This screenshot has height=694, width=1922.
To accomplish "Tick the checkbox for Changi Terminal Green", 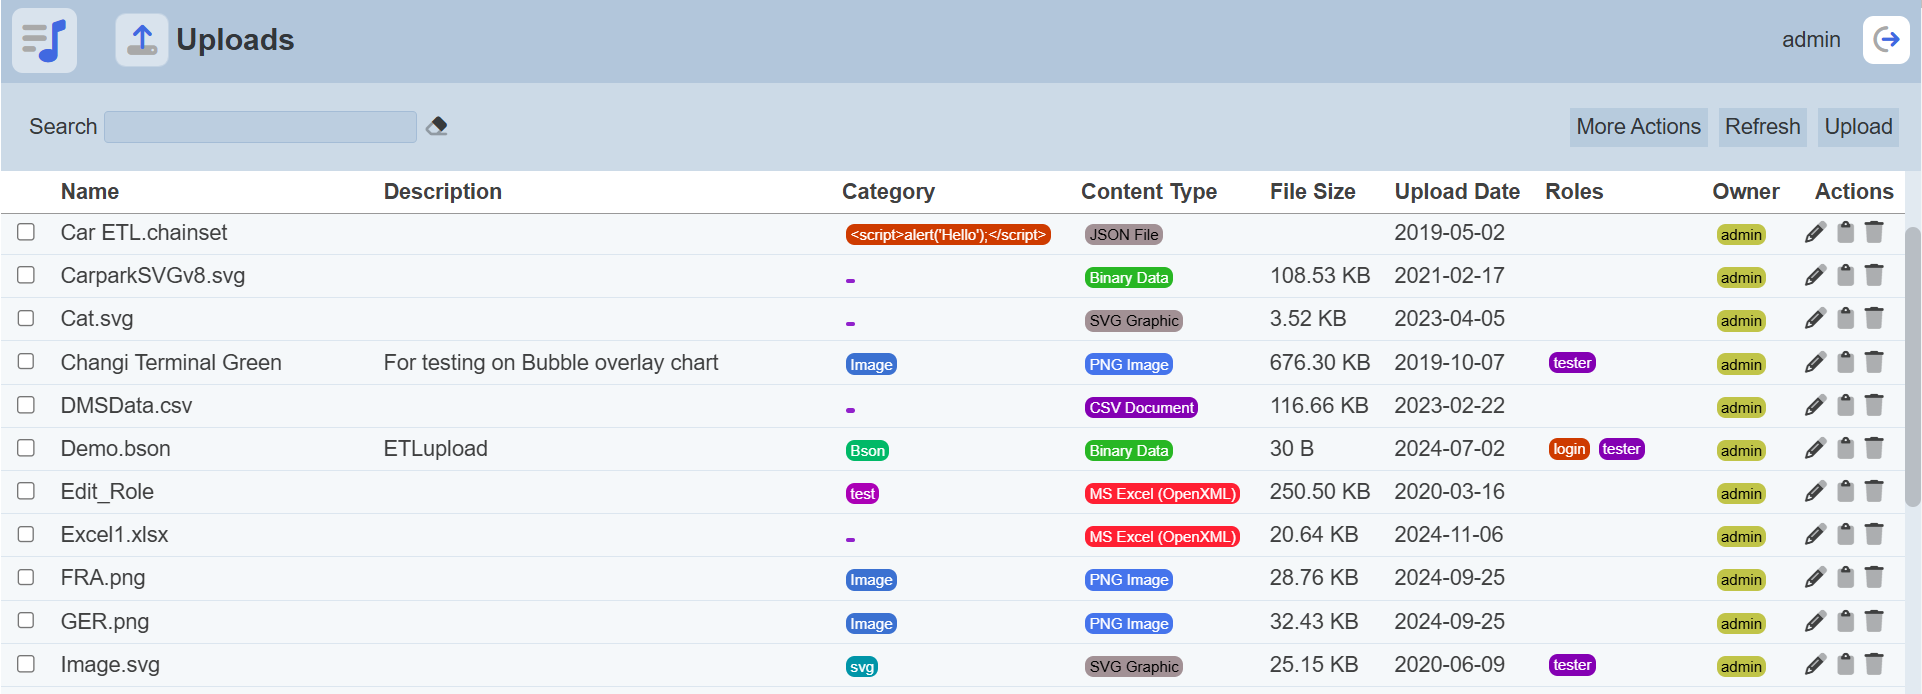I will (26, 362).
